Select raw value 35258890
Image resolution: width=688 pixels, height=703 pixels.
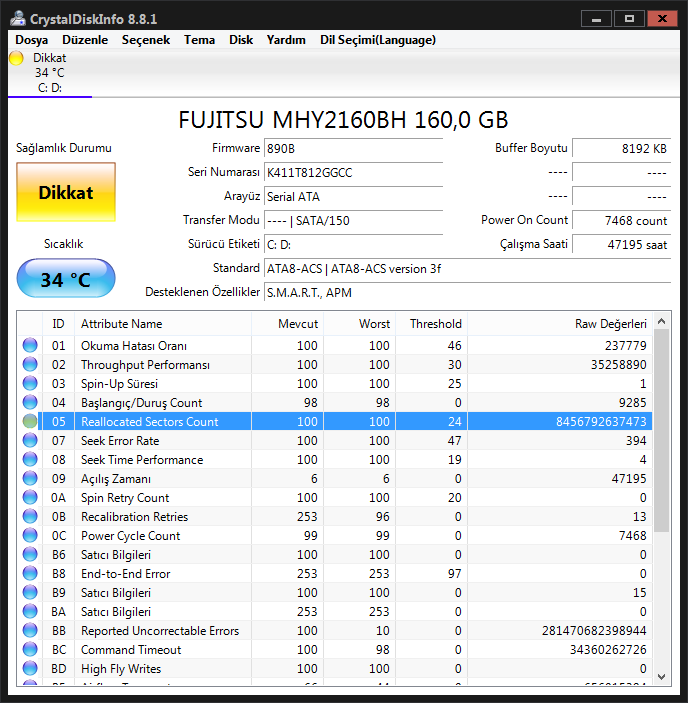pyautogui.click(x=618, y=365)
